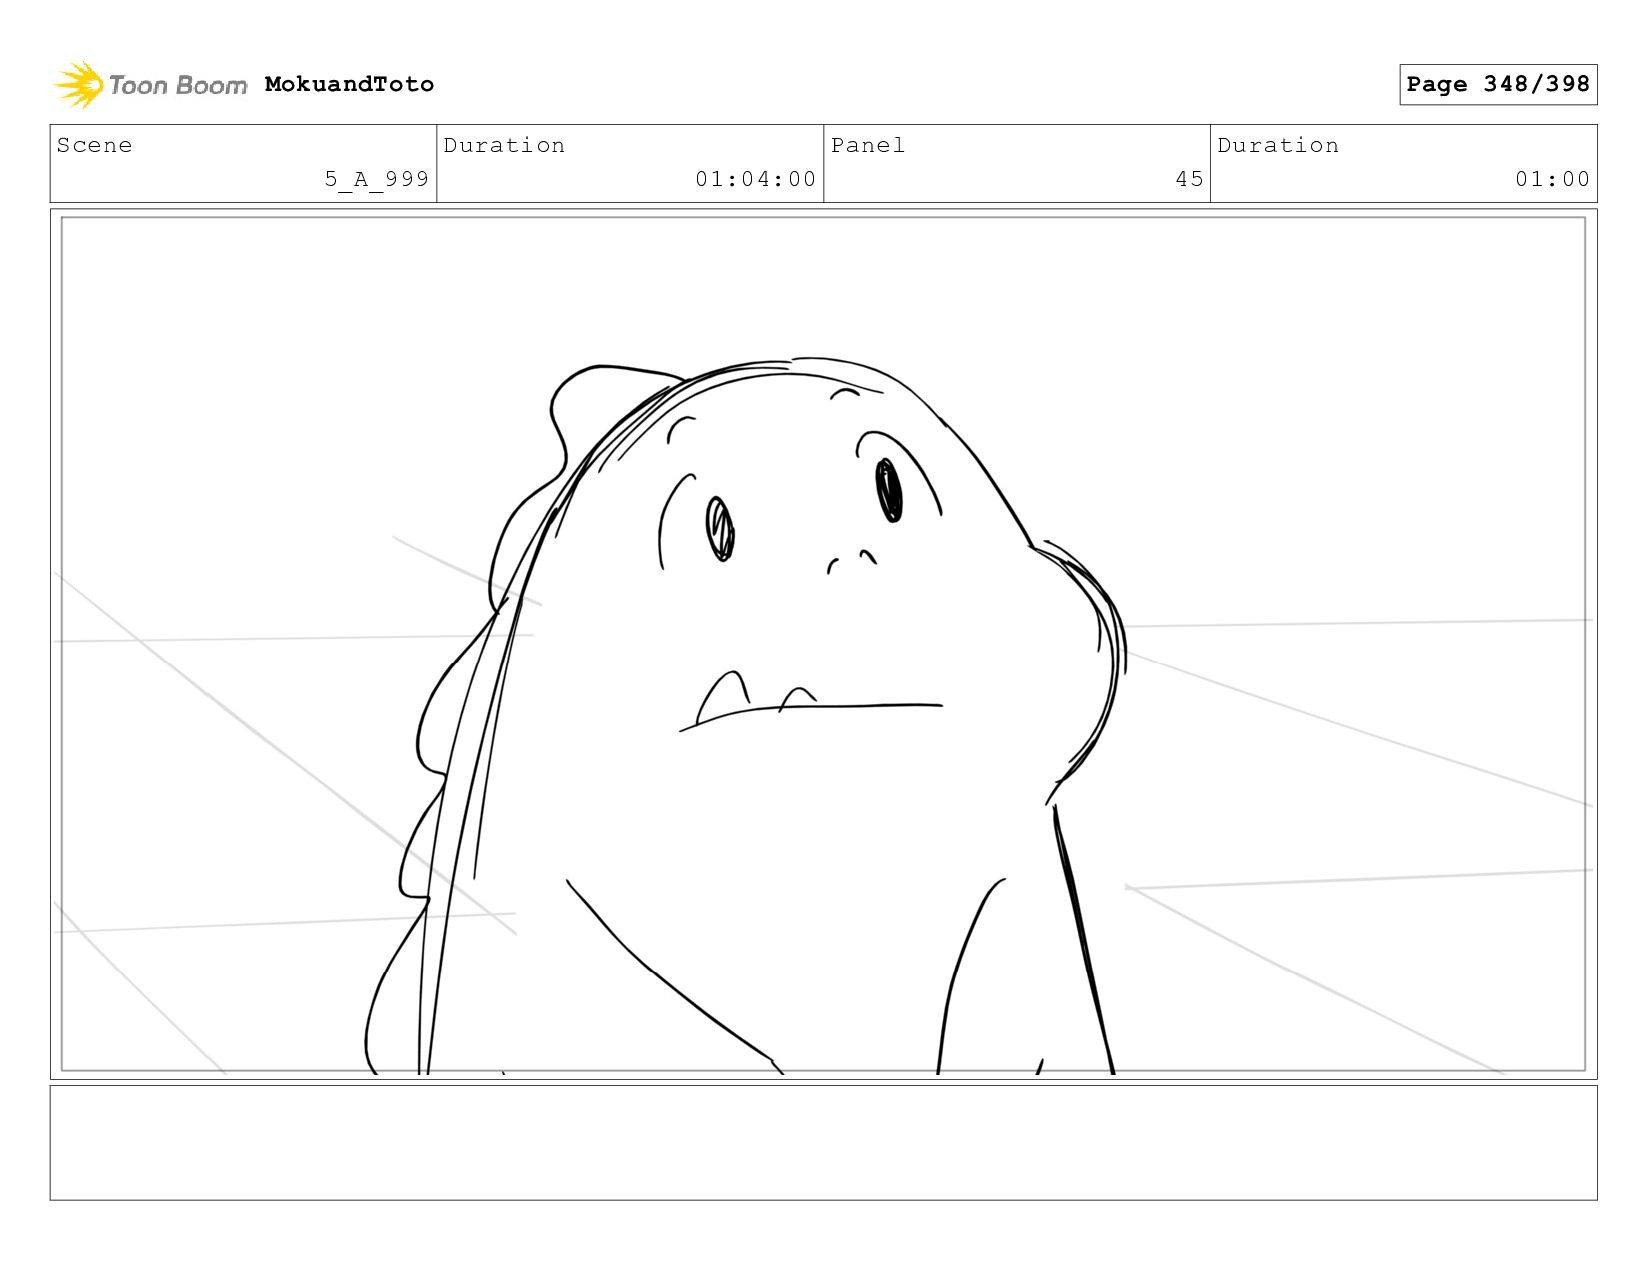The width and height of the screenshot is (1650, 1275).
Task: Click the storyboard panel drawing
Action: coord(823,644)
